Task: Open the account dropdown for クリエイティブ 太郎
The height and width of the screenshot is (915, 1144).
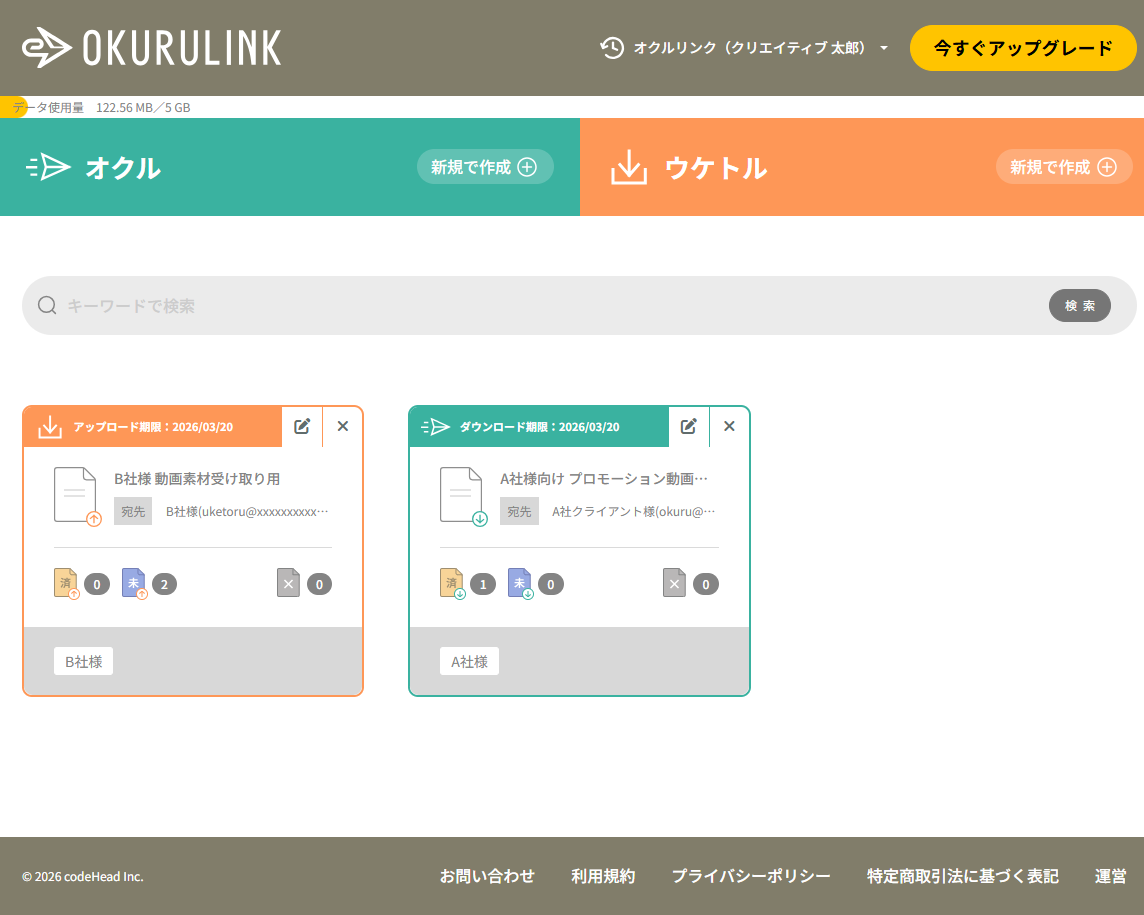Action: (x=883, y=47)
